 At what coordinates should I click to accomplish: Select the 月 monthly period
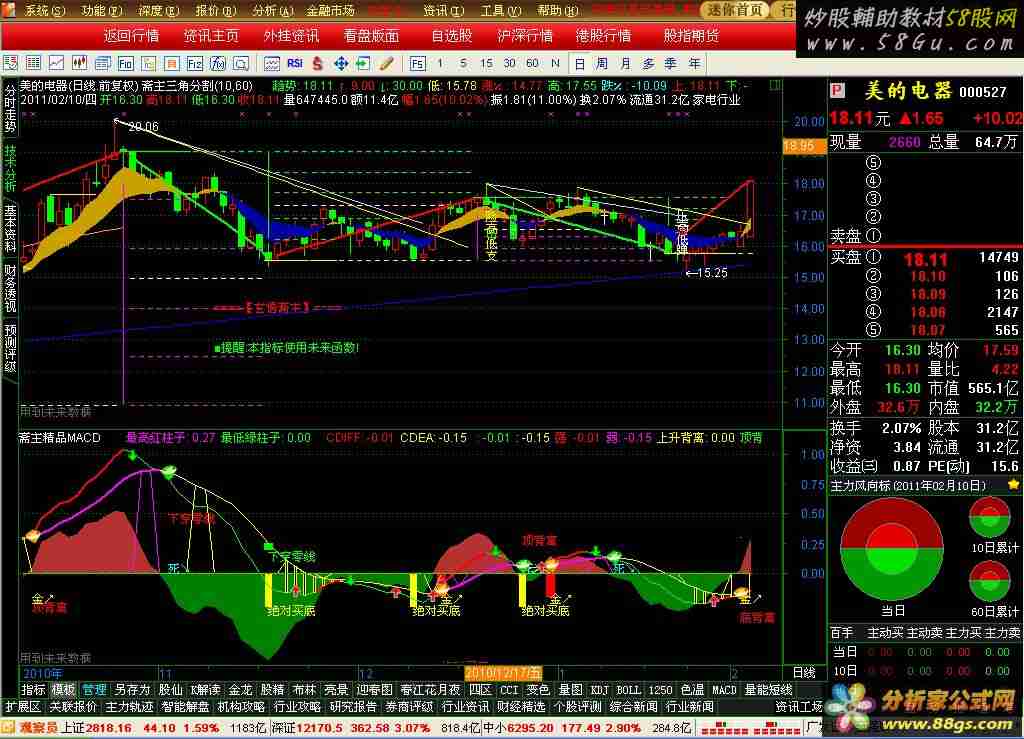626,63
